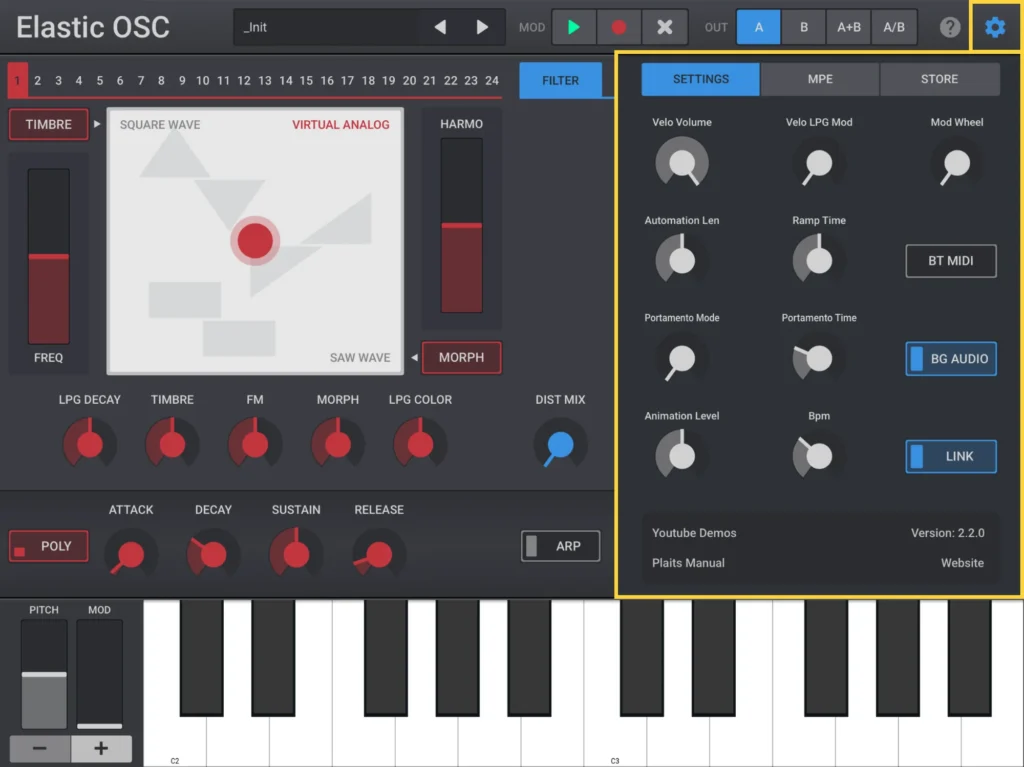Toggle the POLY mode button
1024x767 pixels.
click(48, 546)
